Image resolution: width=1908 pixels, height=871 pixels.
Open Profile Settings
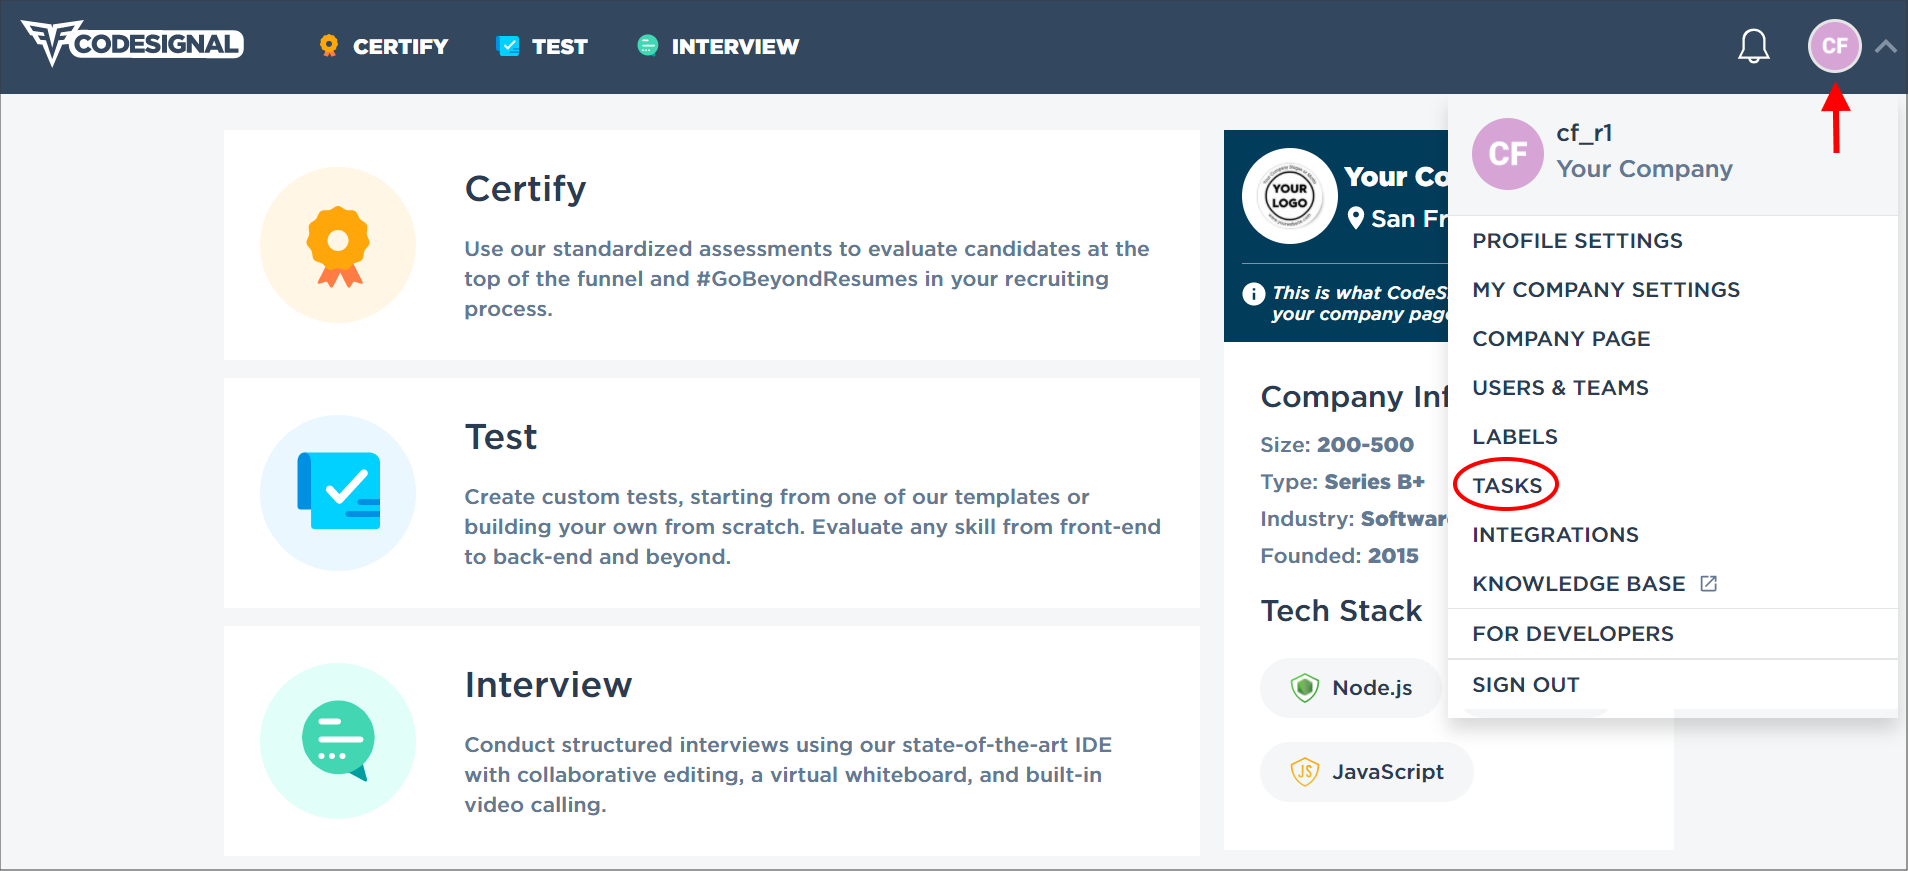pyautogui.click(x=1577, y=241)
